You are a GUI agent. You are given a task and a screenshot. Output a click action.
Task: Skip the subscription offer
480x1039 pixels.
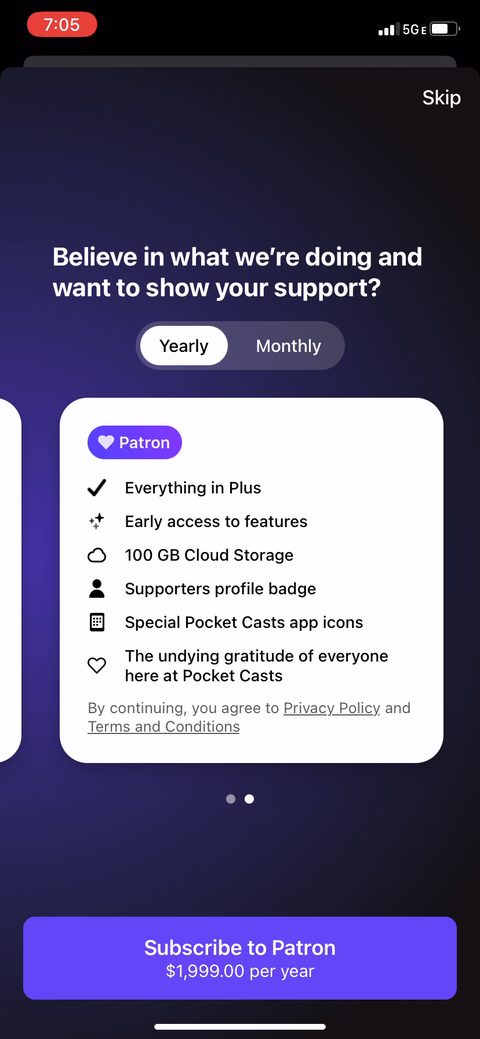441,98
